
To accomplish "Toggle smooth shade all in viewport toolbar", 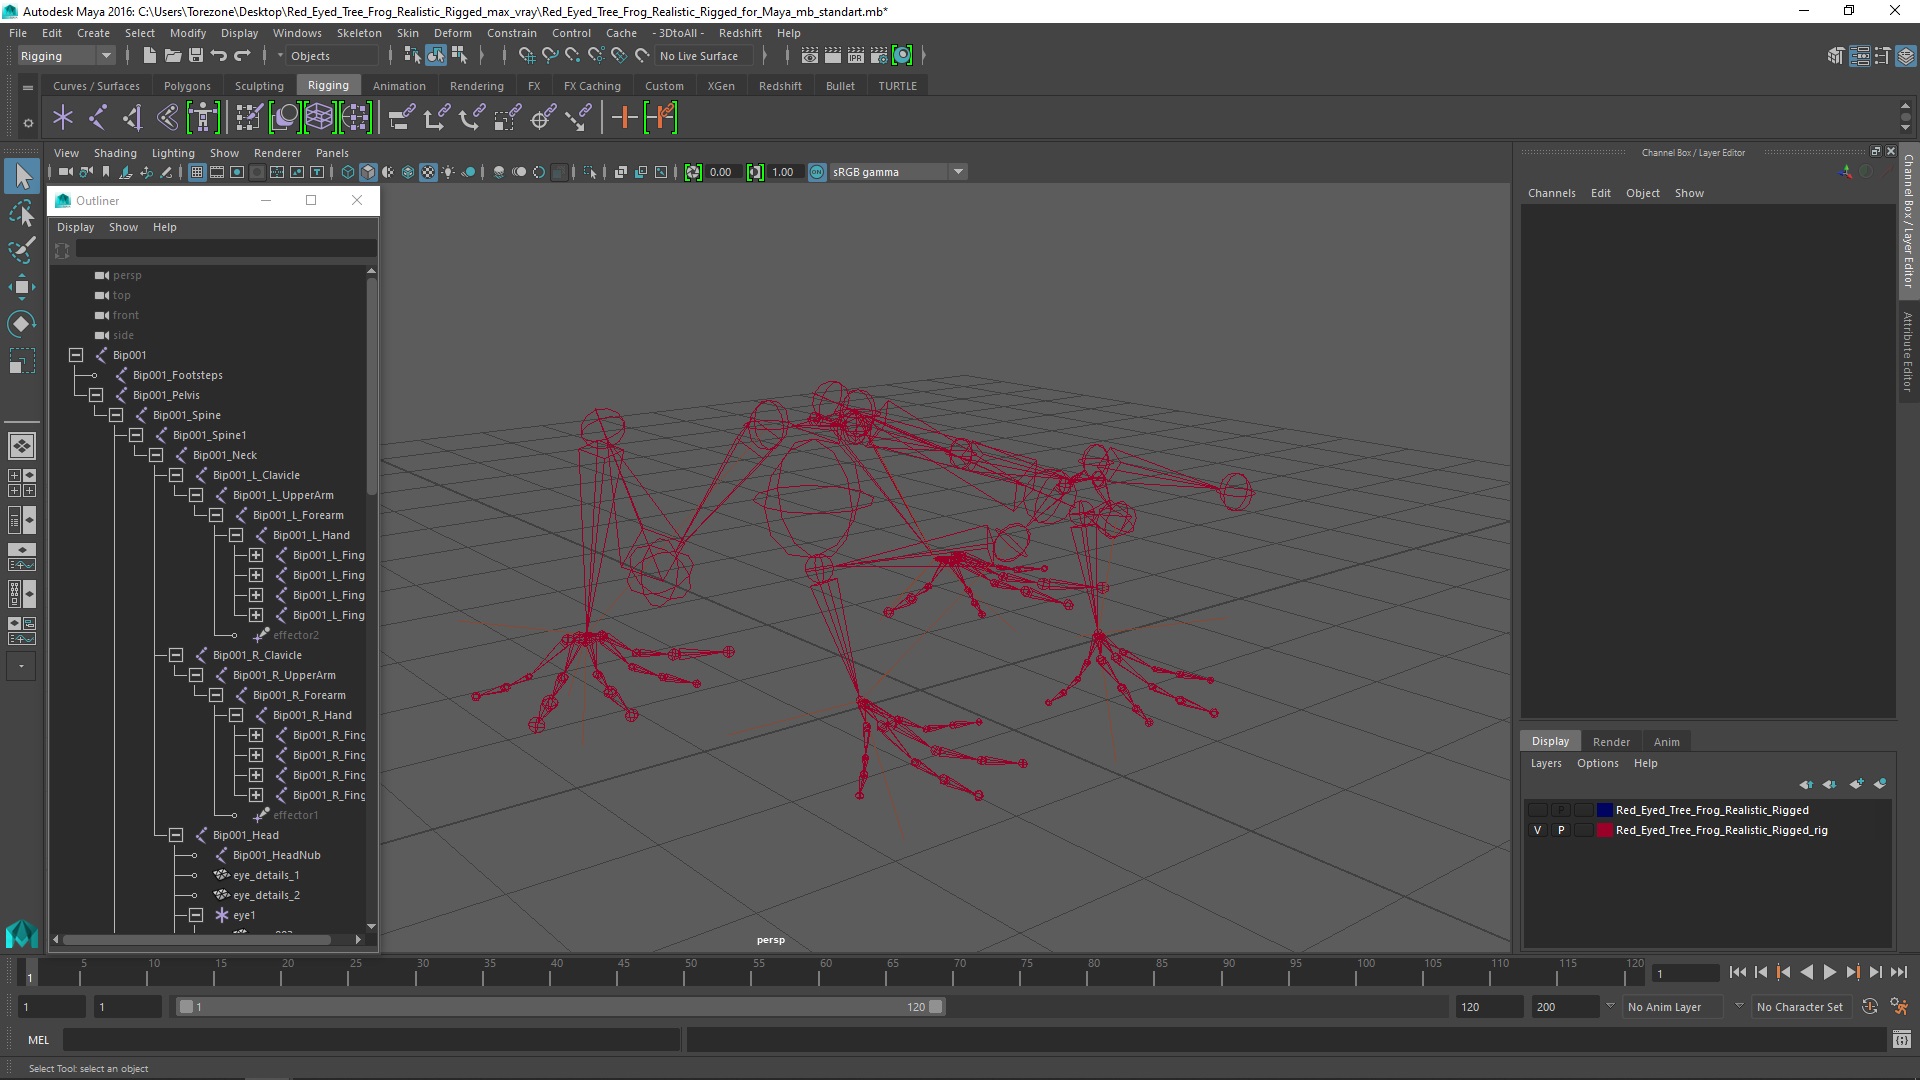I will (368, 172).
